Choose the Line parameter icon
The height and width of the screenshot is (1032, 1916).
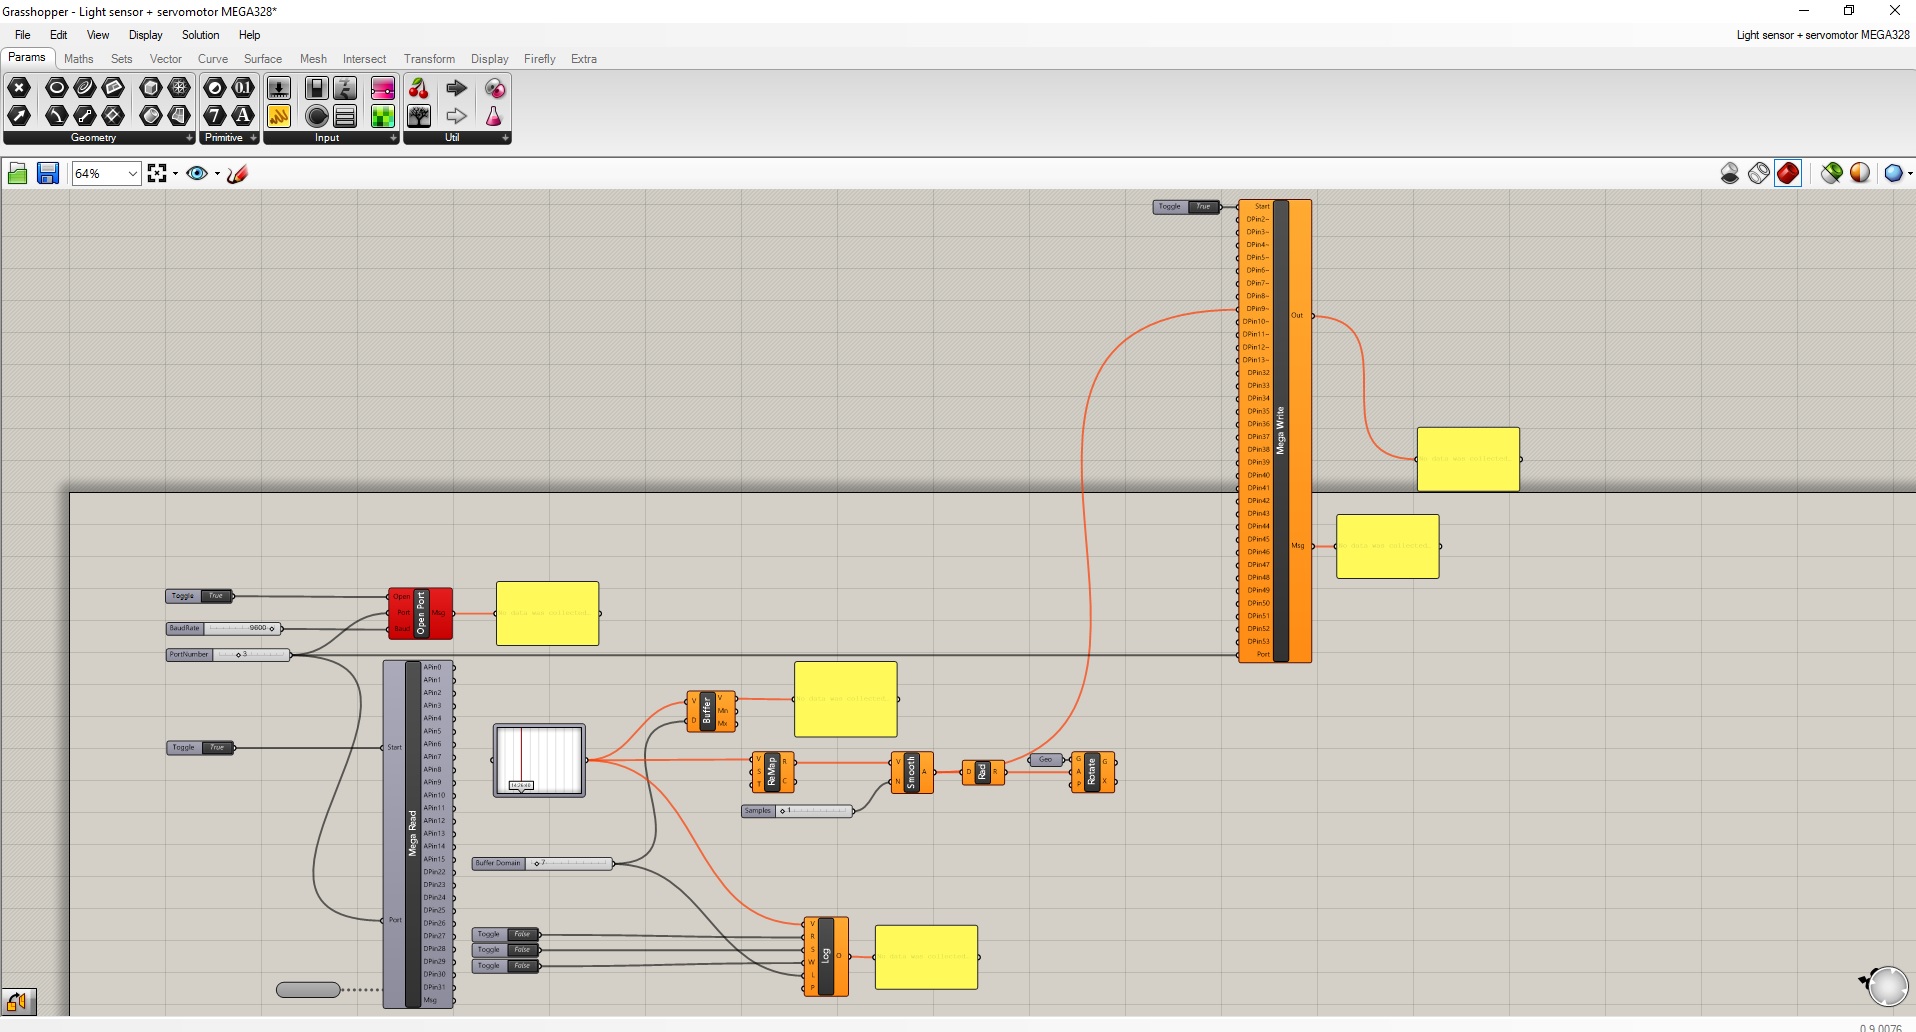tap(86, 116)
